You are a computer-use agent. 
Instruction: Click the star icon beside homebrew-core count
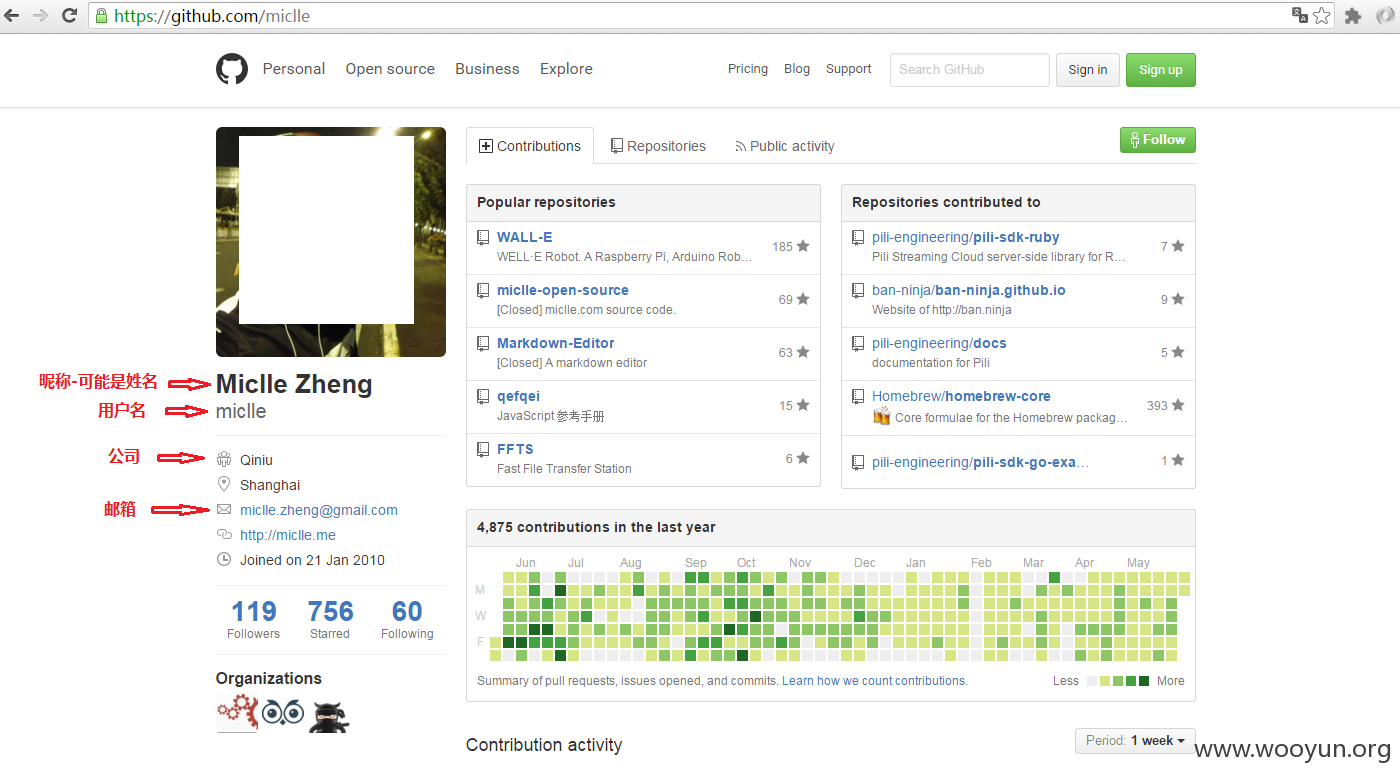[1178, 405]
